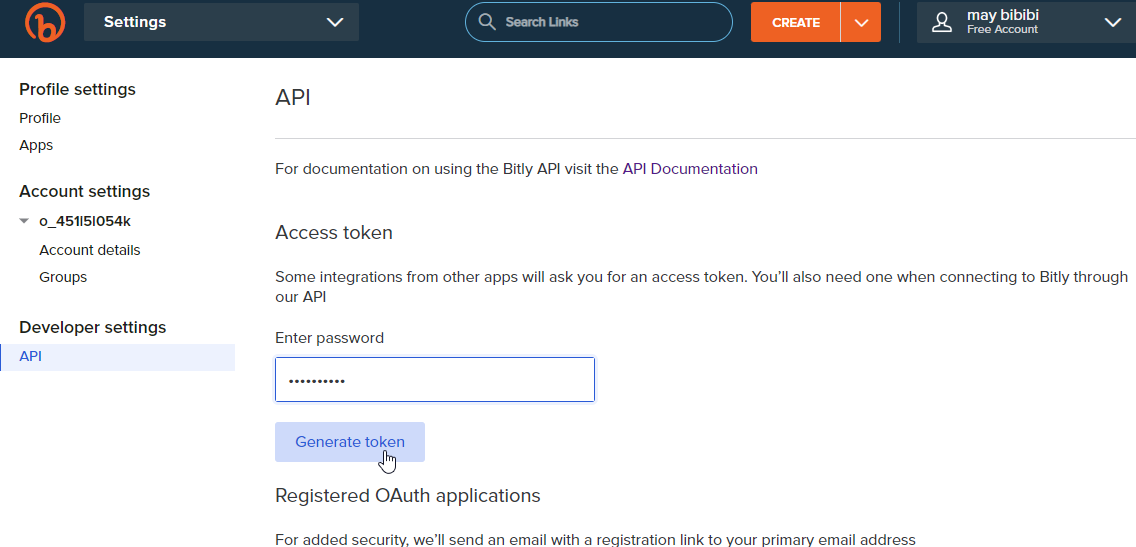The image size is (1136, 547).
Task: Click the magnifier icon in search bar
Action: [x=487, y=22]
